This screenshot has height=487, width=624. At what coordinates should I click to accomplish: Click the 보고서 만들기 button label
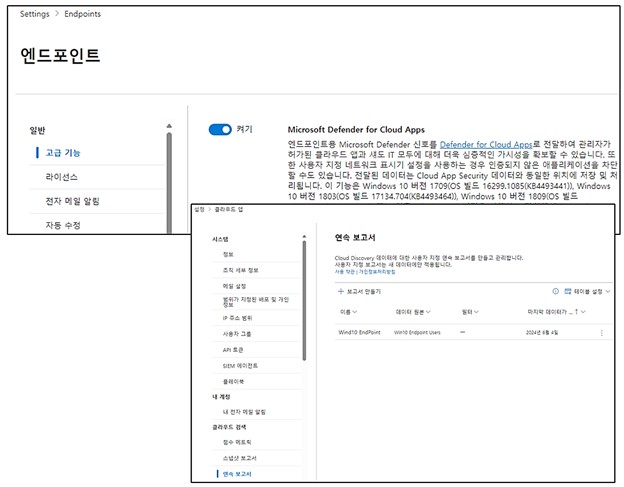tap(364, 292)
